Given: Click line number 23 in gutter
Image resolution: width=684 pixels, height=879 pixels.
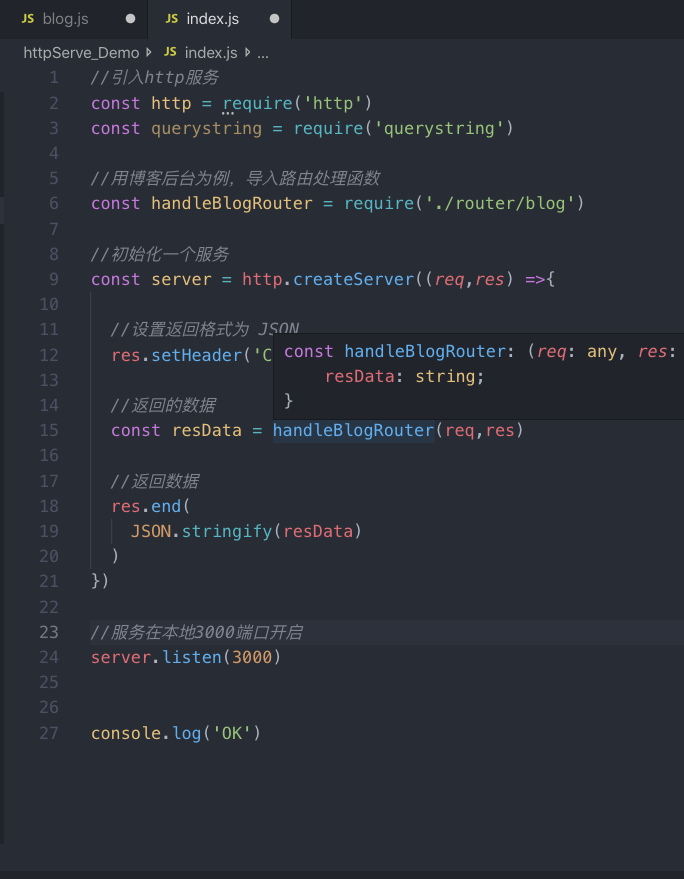Looking at the screenshot, I should 49,632.
